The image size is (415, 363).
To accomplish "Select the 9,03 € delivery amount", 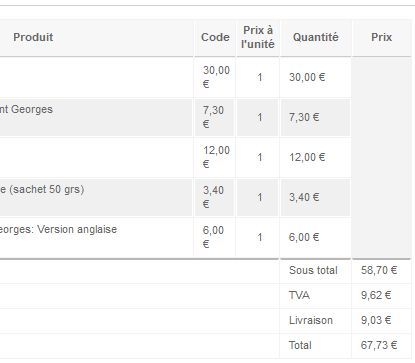I will coord(376,320).
